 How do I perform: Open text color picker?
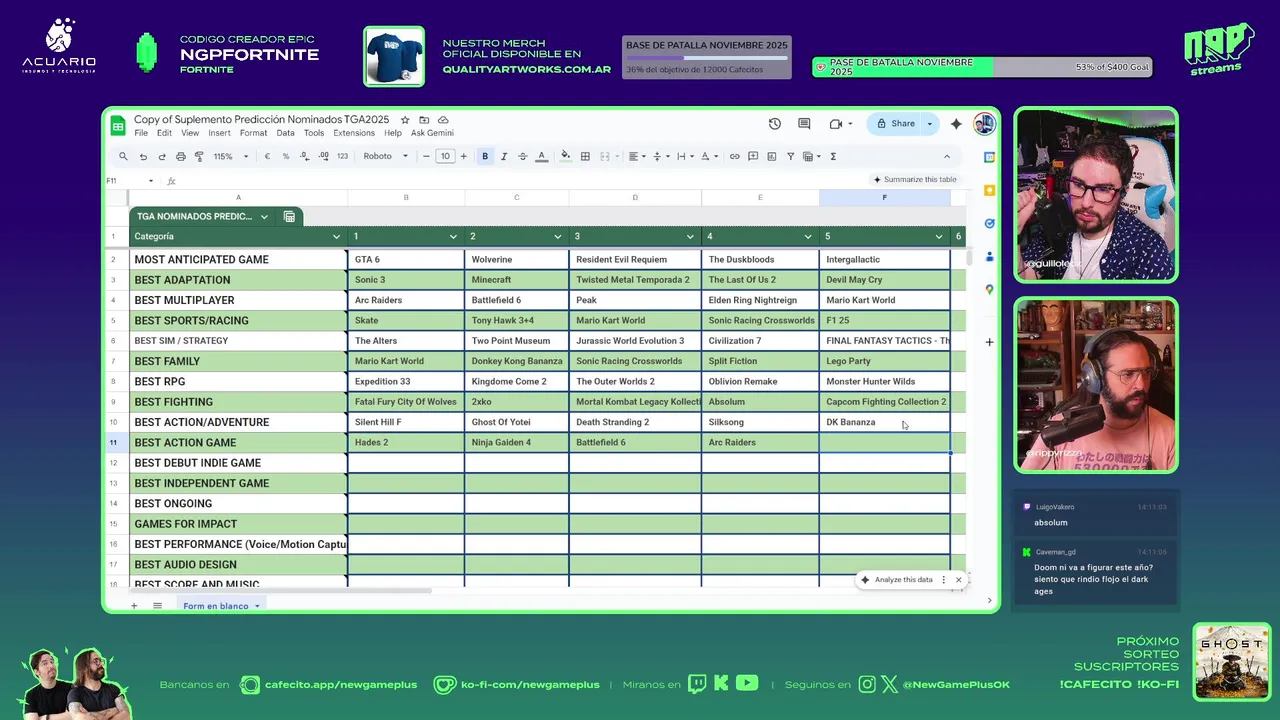pyautogui.click(x=541, y=156)
